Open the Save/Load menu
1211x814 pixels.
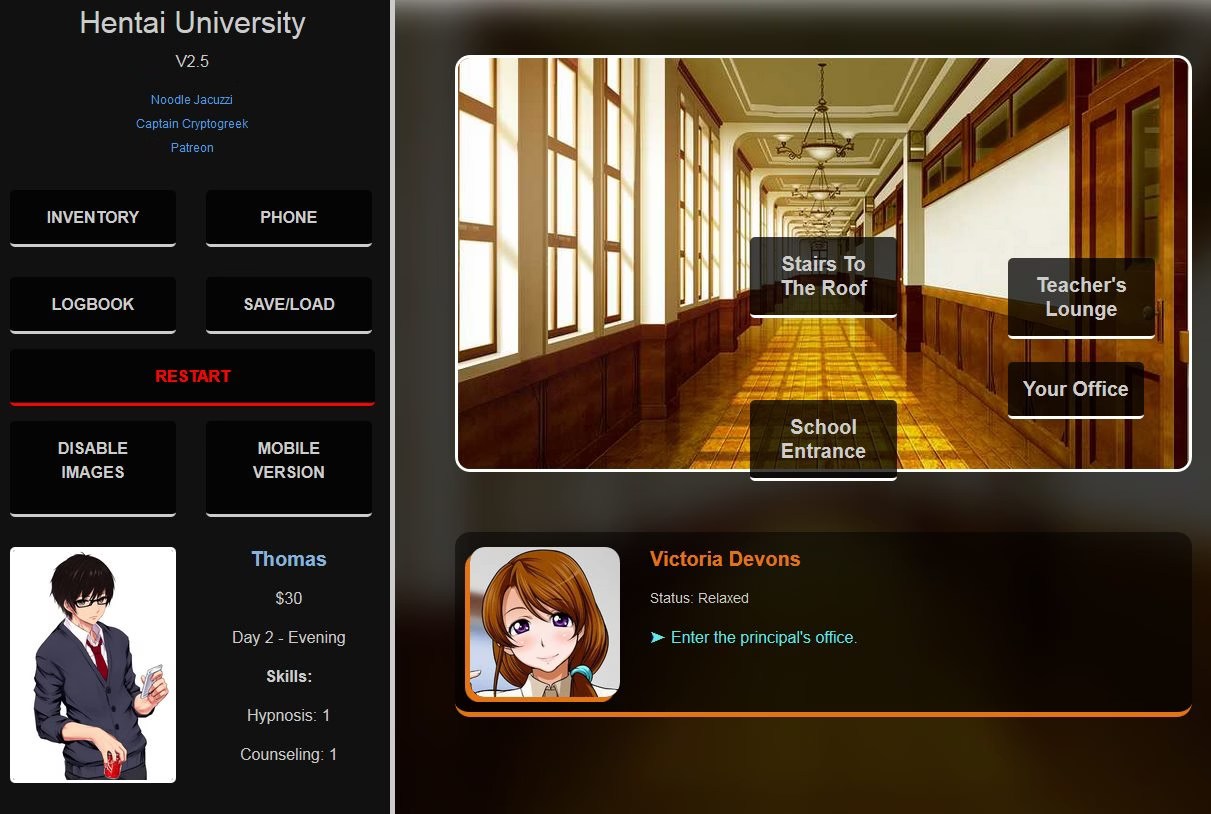click(x=288, y=304)
